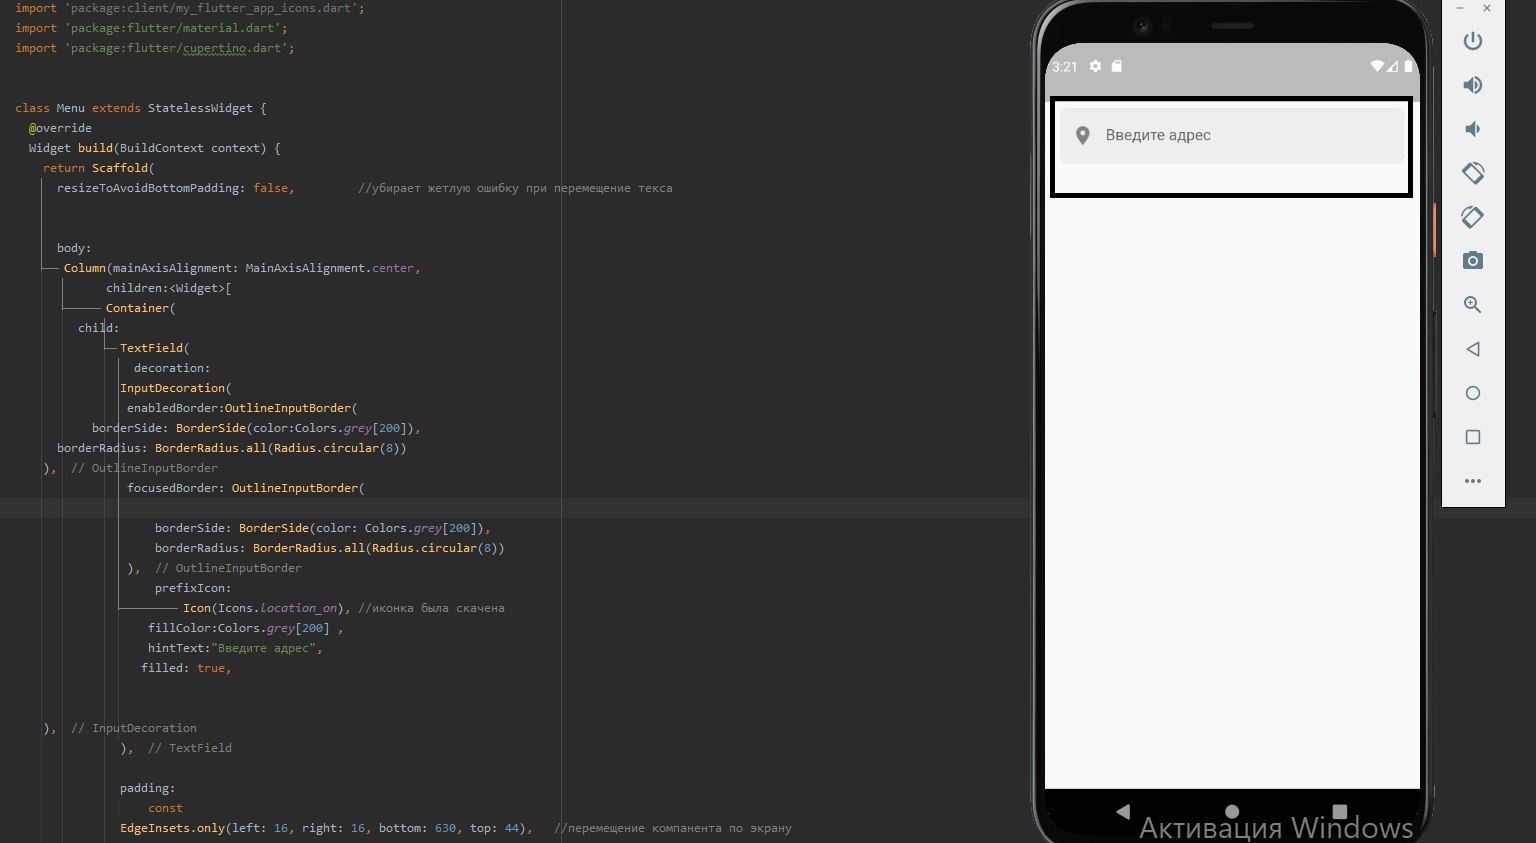Raise emulator volume with volume up icon

pos(1472,85)
